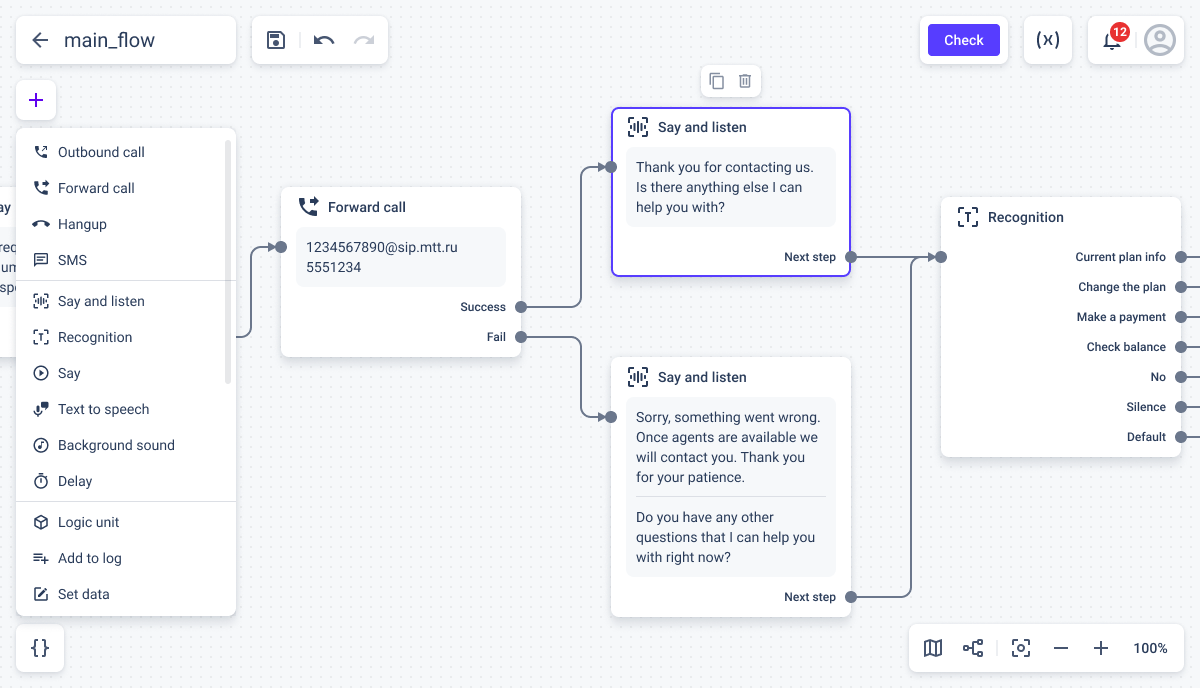
Task: Open the user profile avatar
Action: coord(1160,40)
